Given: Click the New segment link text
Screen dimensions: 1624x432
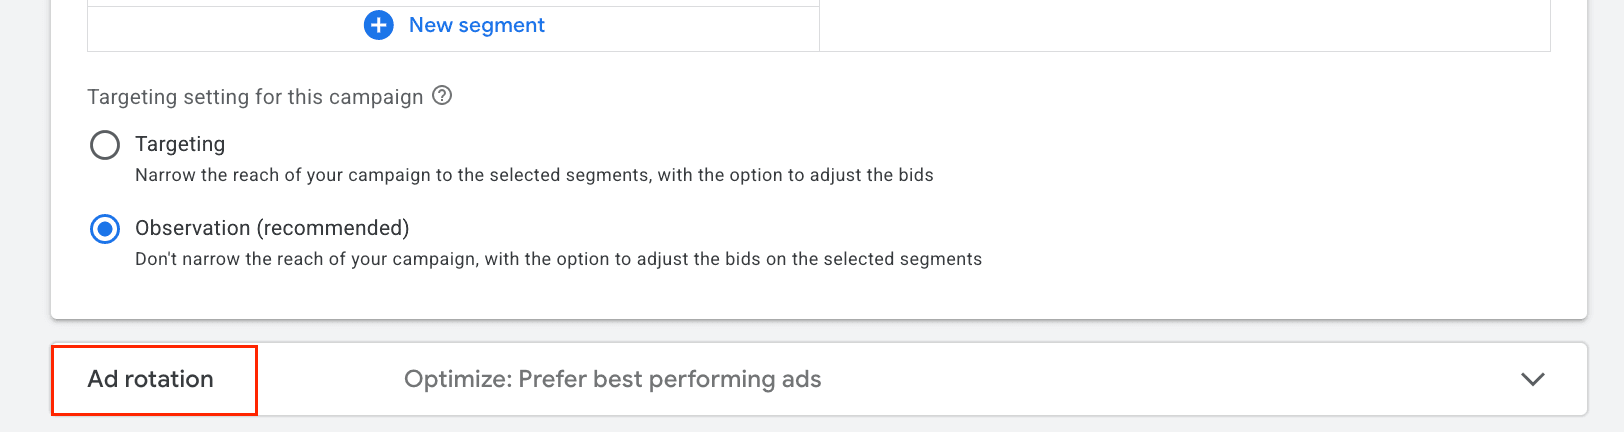Looking at the screenshot, I should pos(476,25).
